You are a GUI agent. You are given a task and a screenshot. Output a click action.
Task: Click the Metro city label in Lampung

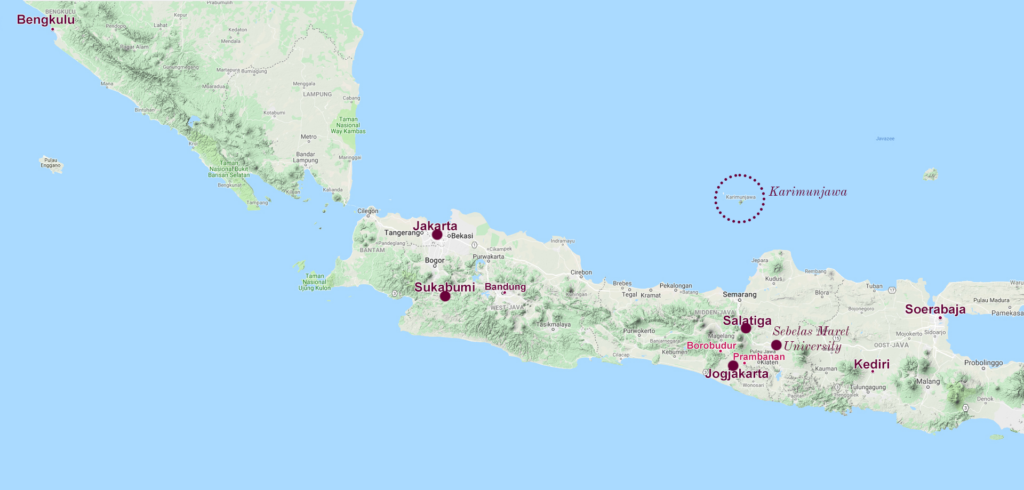click(x=308, y=137)
